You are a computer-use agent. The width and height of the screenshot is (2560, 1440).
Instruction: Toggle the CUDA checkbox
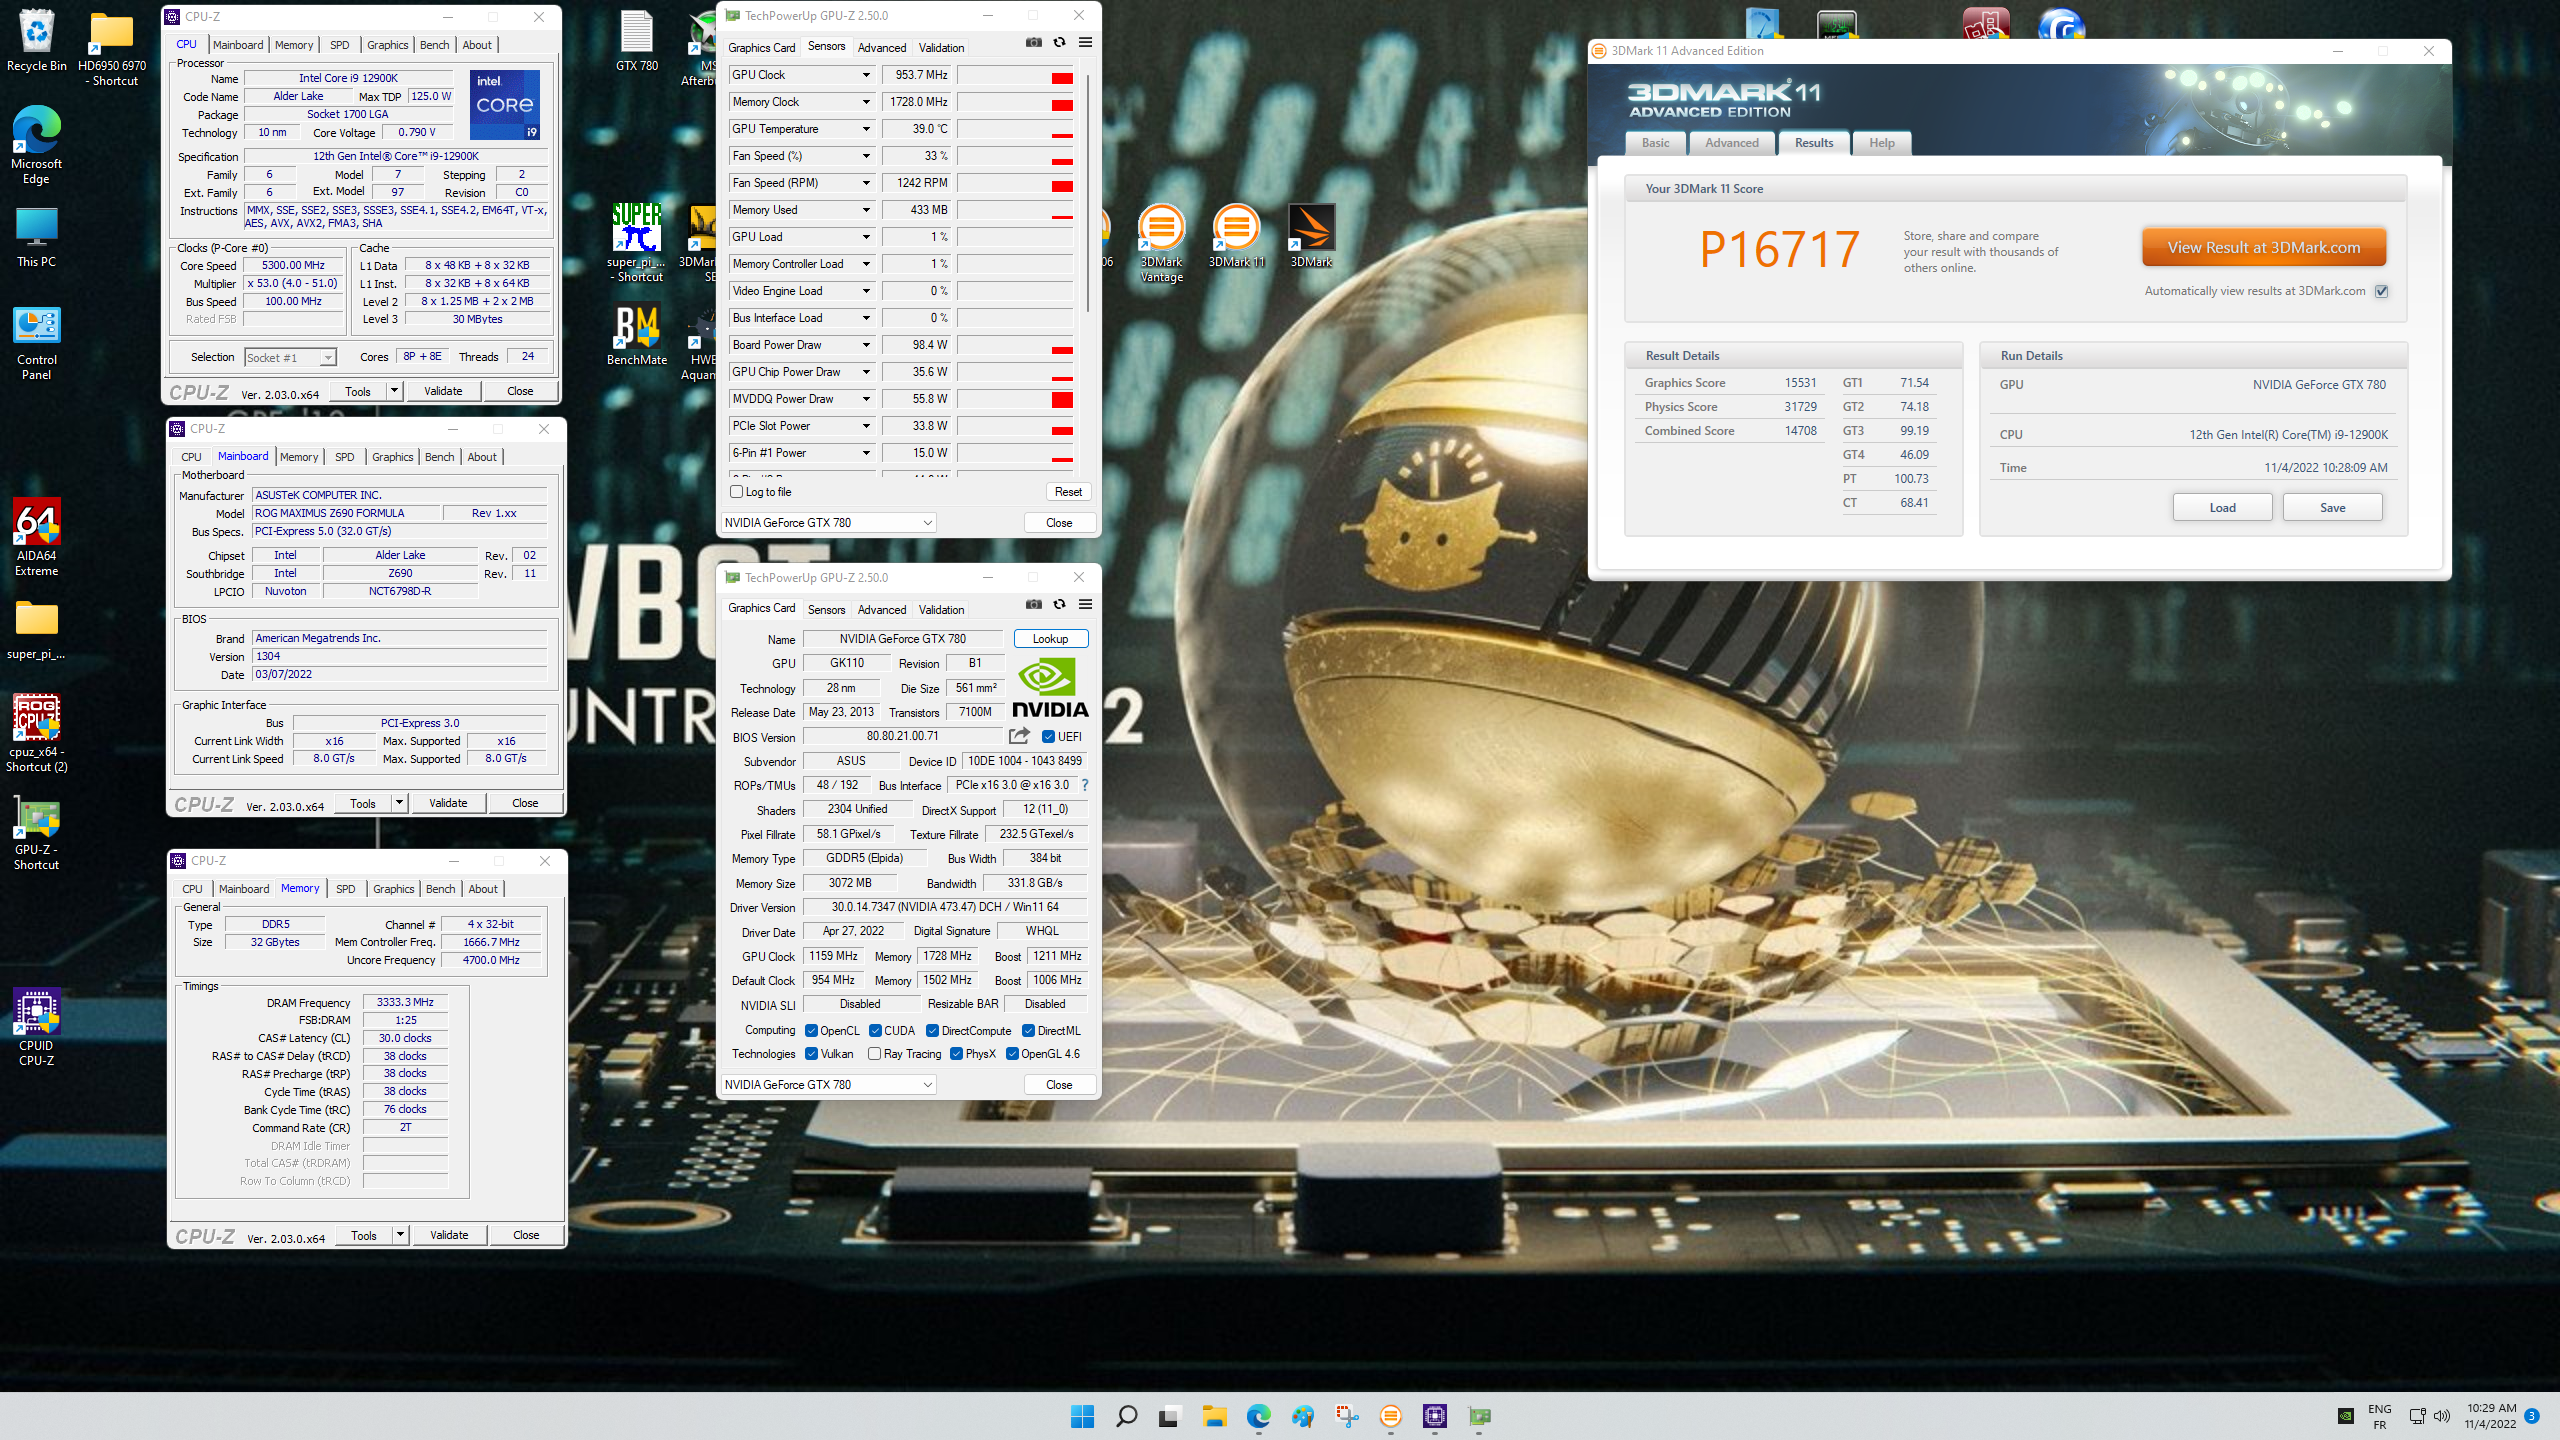[875, 1031]
